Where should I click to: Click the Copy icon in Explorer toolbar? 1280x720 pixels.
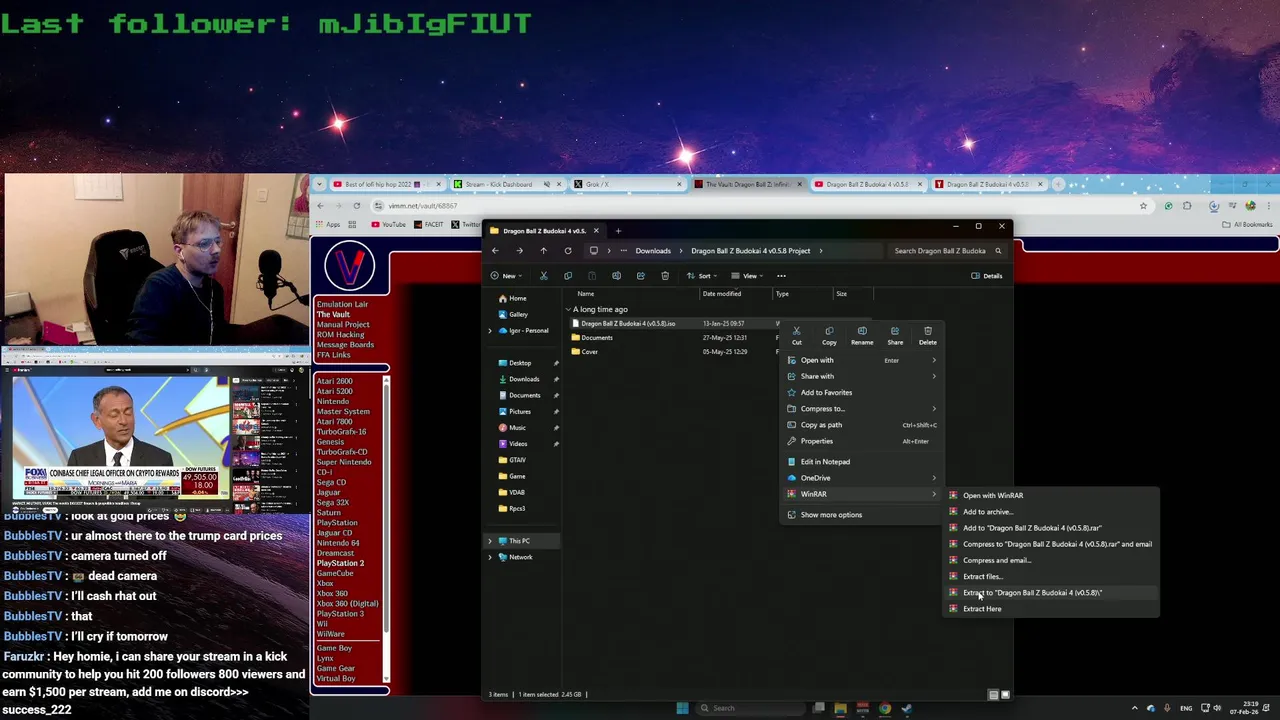coord(568,276)
